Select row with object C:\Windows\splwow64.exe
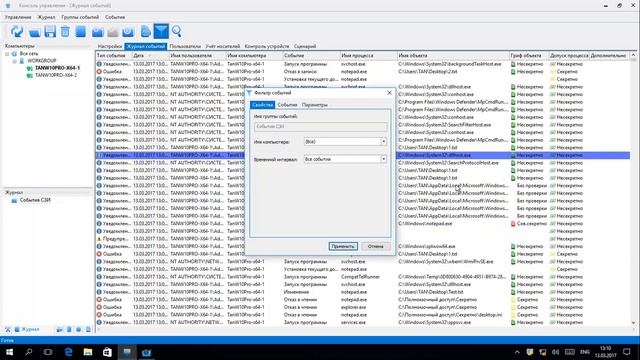 pyautogui.click(x=363, y=247)
